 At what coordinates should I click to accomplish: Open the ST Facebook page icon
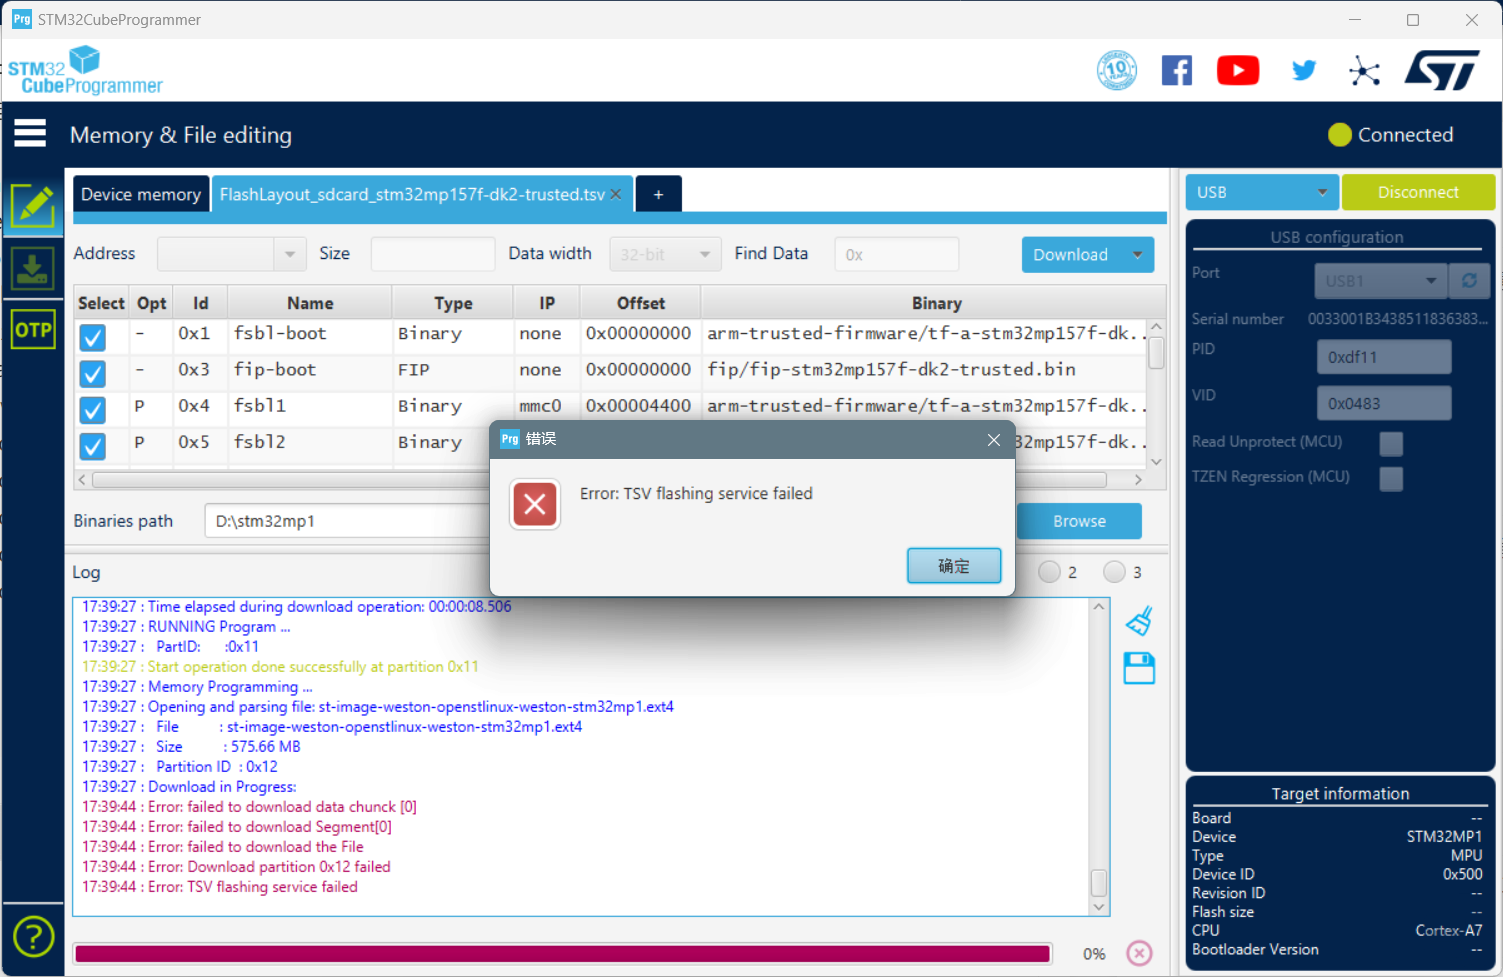point(1177,70)
